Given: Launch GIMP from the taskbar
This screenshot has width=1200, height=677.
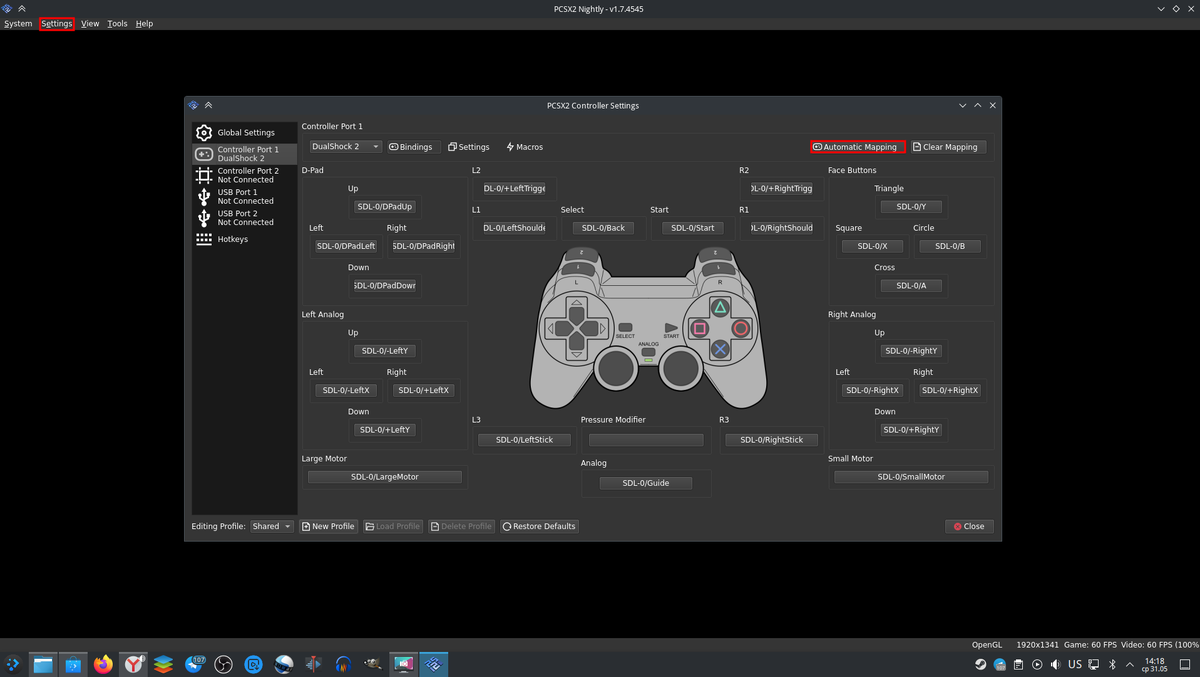Looking at the screenshot, I should tap(373, 664).
